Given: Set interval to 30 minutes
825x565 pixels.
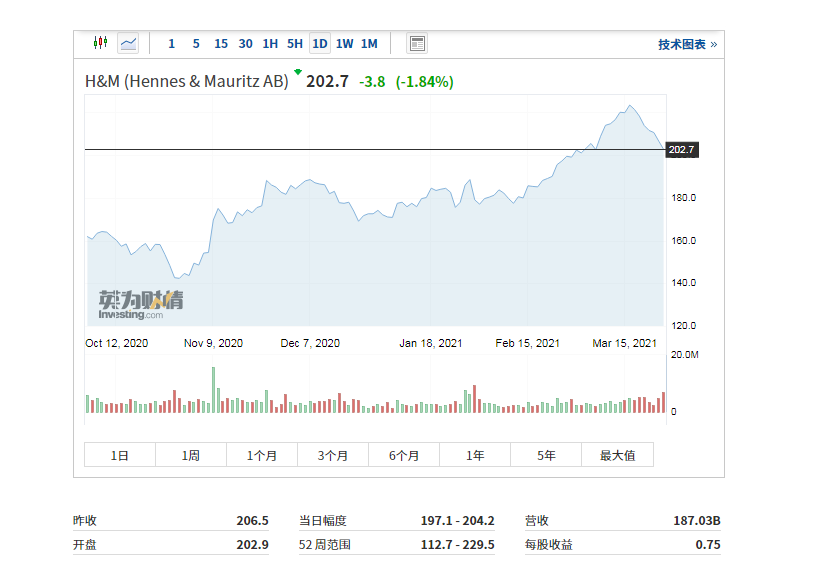Looking at the screenshot, I should coord(246,44).
